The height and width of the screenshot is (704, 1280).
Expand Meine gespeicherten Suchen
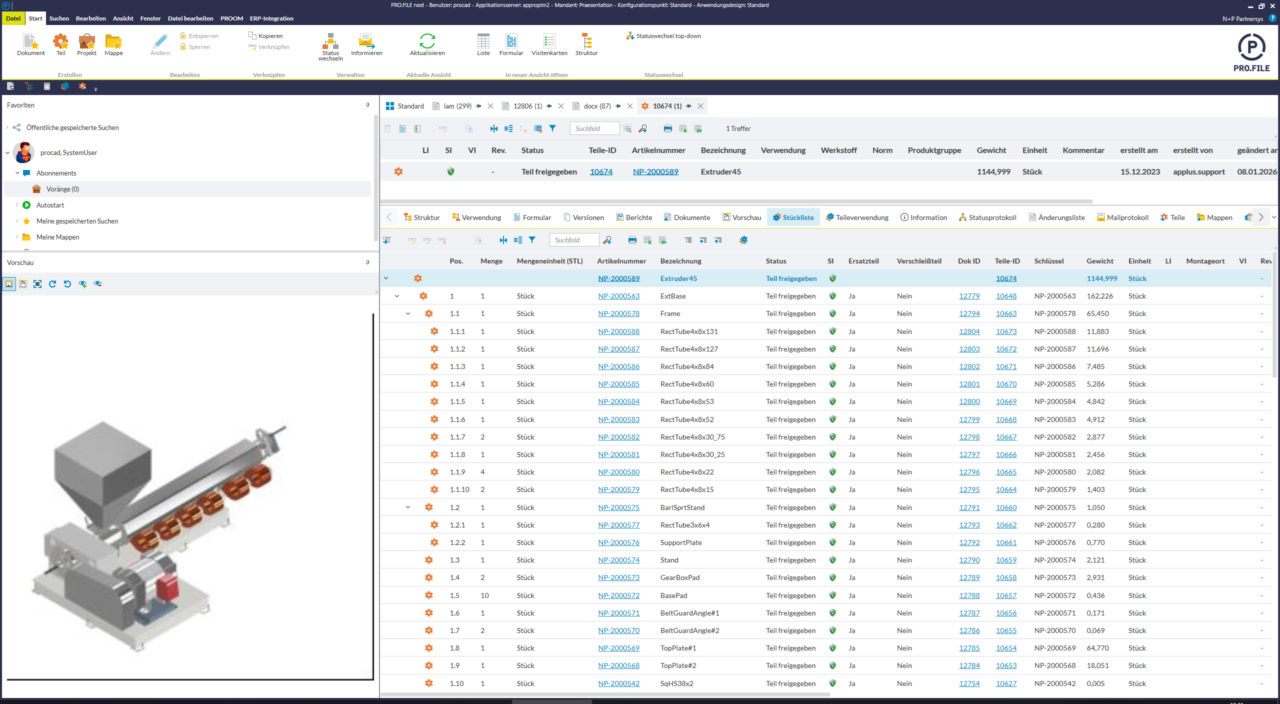click(x=16, y=221)
